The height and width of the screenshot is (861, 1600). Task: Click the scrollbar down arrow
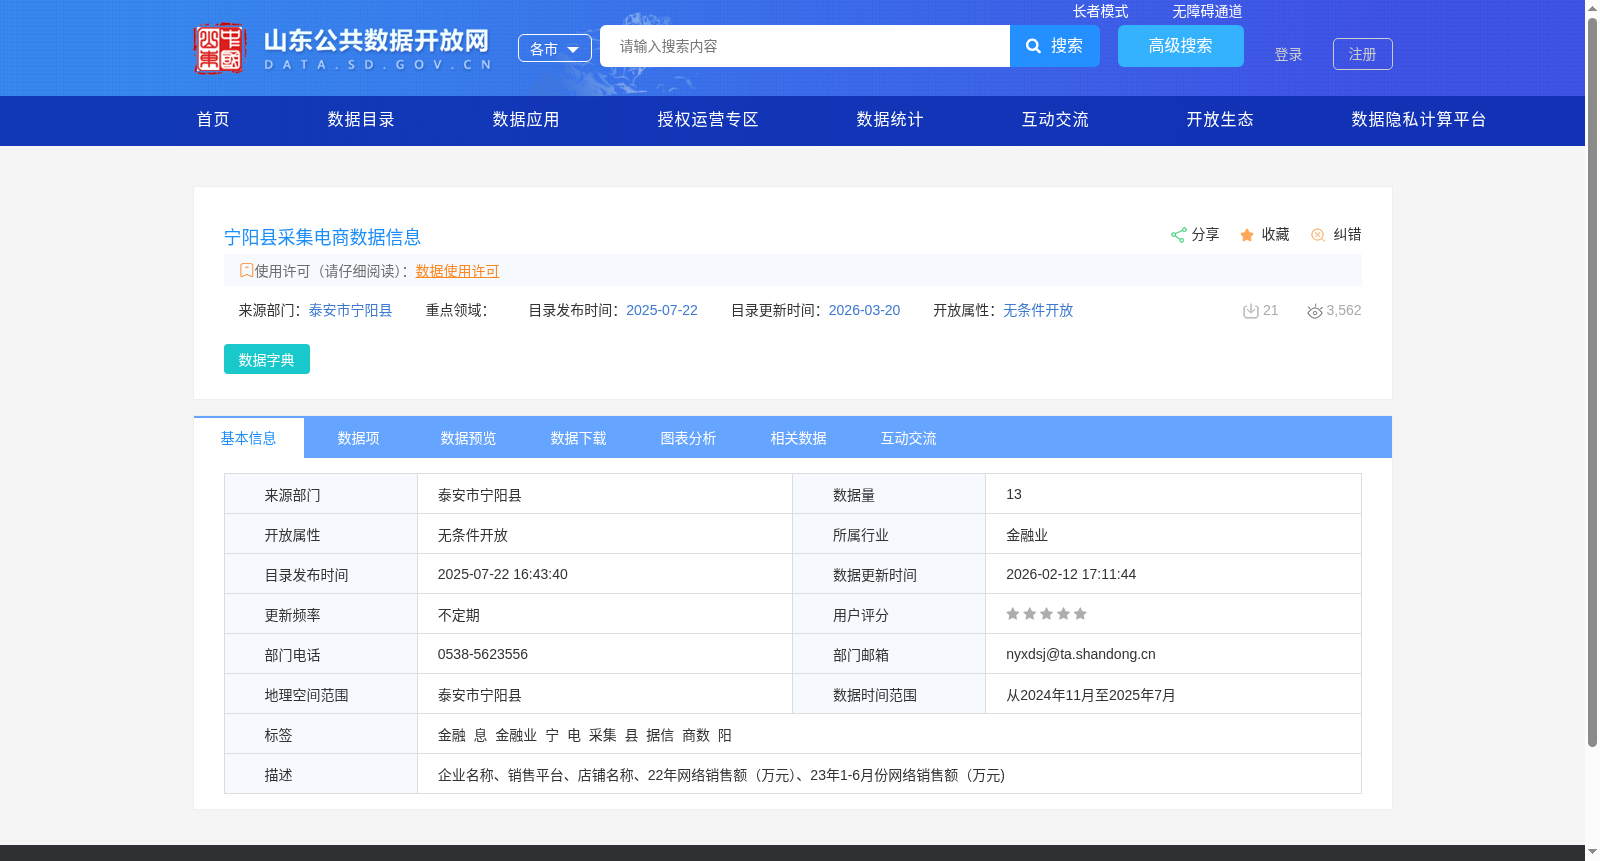(1592, 852)
